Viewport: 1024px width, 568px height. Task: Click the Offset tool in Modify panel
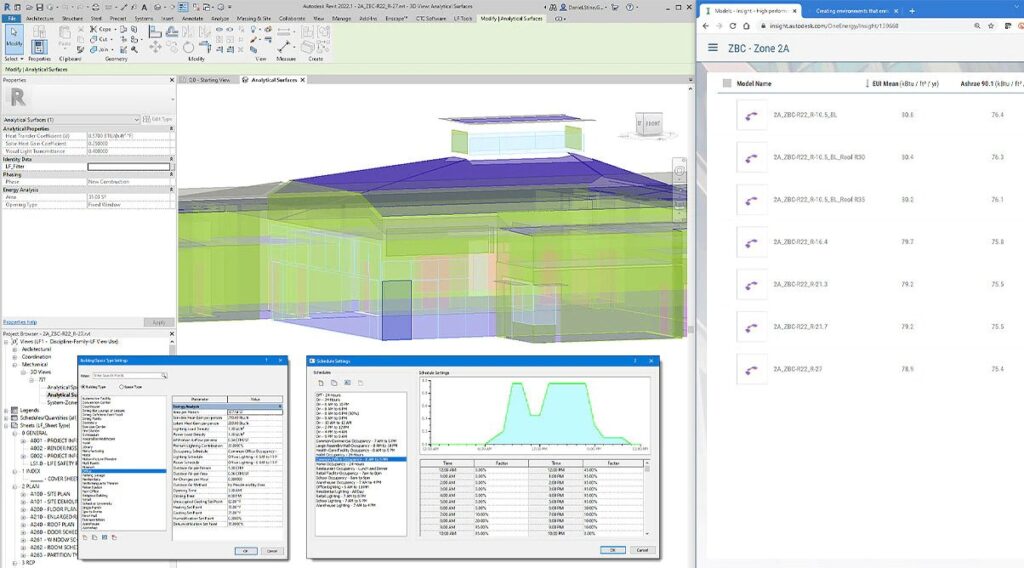point(172,31)
